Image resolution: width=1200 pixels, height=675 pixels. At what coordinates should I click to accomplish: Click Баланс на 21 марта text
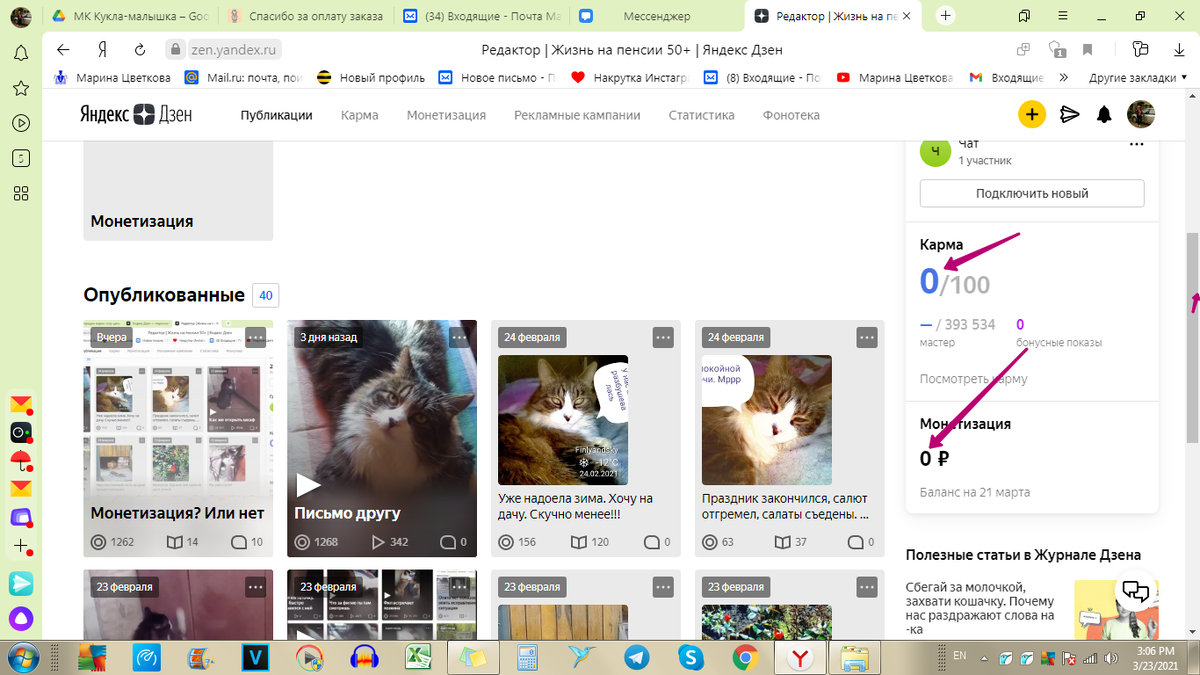click(975, 492)
